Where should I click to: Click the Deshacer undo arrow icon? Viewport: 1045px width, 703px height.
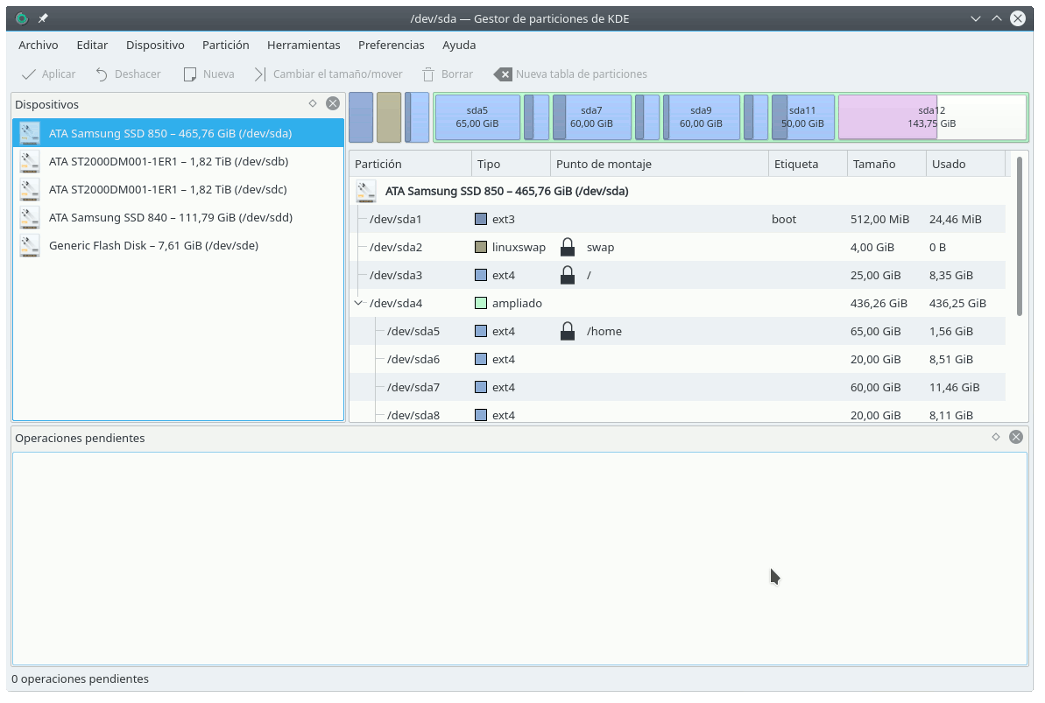[102, 74]
